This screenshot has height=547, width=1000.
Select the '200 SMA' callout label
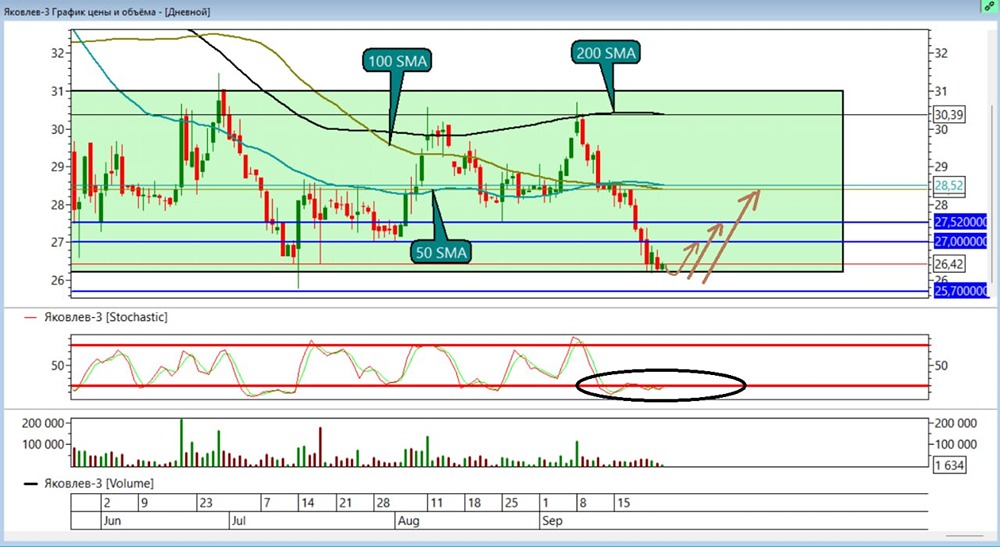pyautogui.click(x=606, y=54)
